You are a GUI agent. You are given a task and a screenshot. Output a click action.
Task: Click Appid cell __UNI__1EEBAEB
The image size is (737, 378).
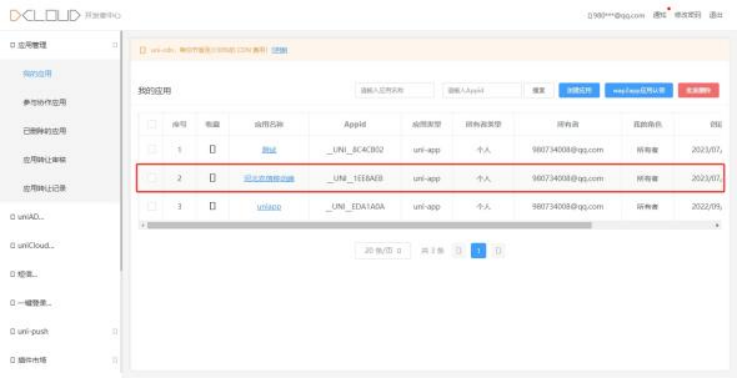point(355,178)
